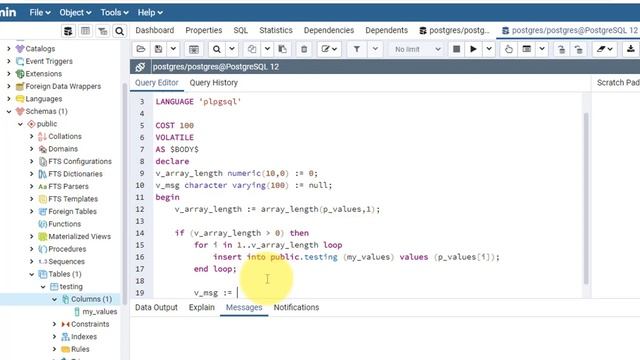Click the Filtered Rows icon in browser toolbar
This screenshot has height=360, width=640.
click(x=102, y=31)
